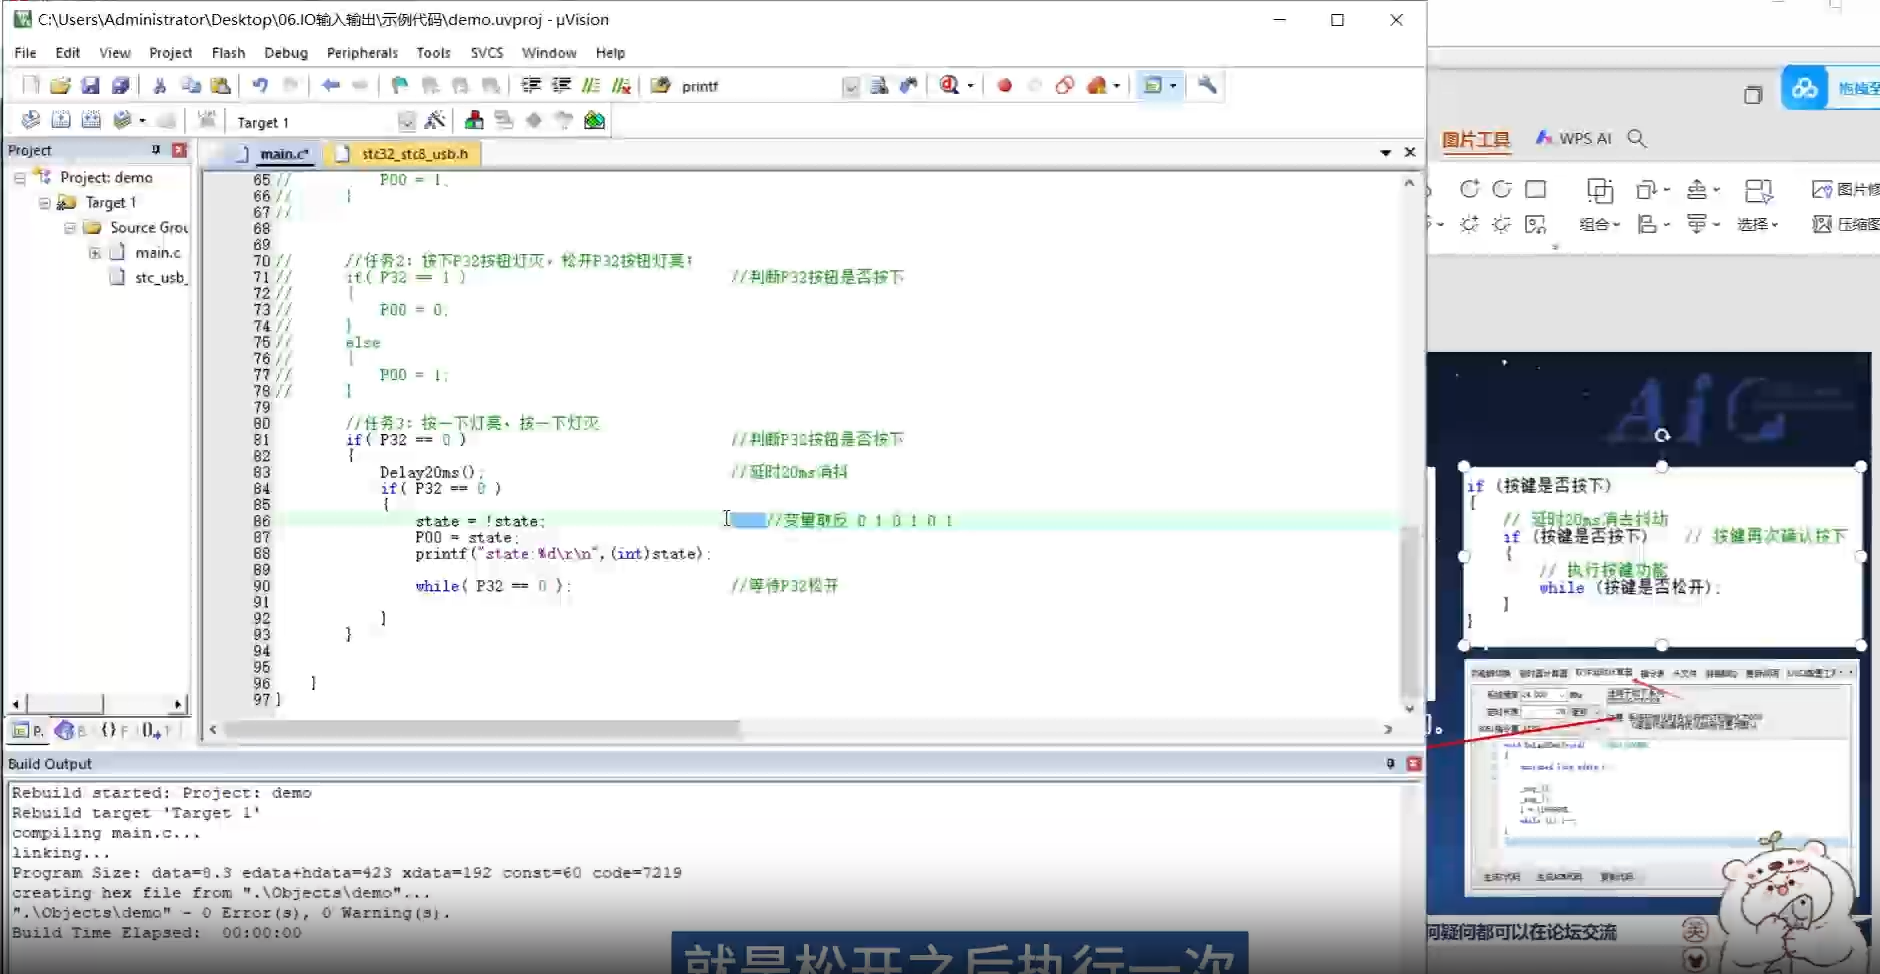This screenshot has width=1880, height=974.
Task: Open the Flash menu
Action: pos(228,53)
